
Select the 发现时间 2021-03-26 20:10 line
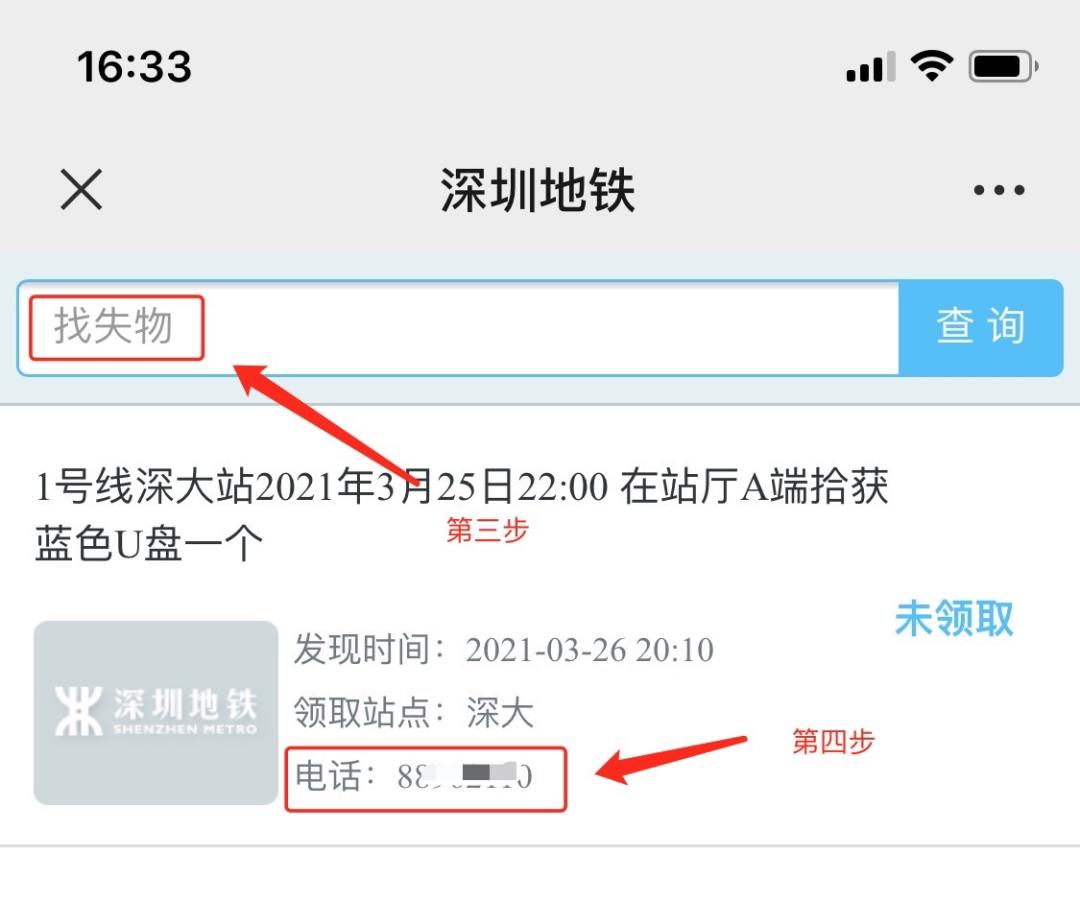[504, 650]
